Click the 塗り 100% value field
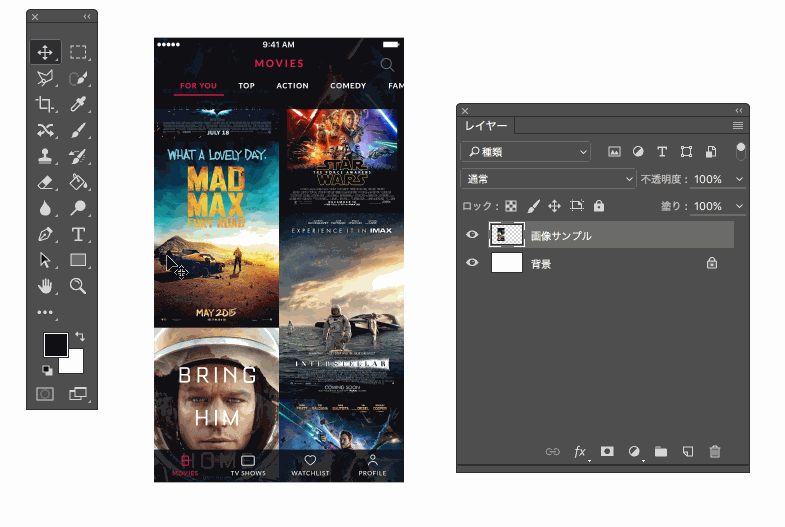This screenshot has width=785, height=527. pyautogui.click(x=708, y=206)
